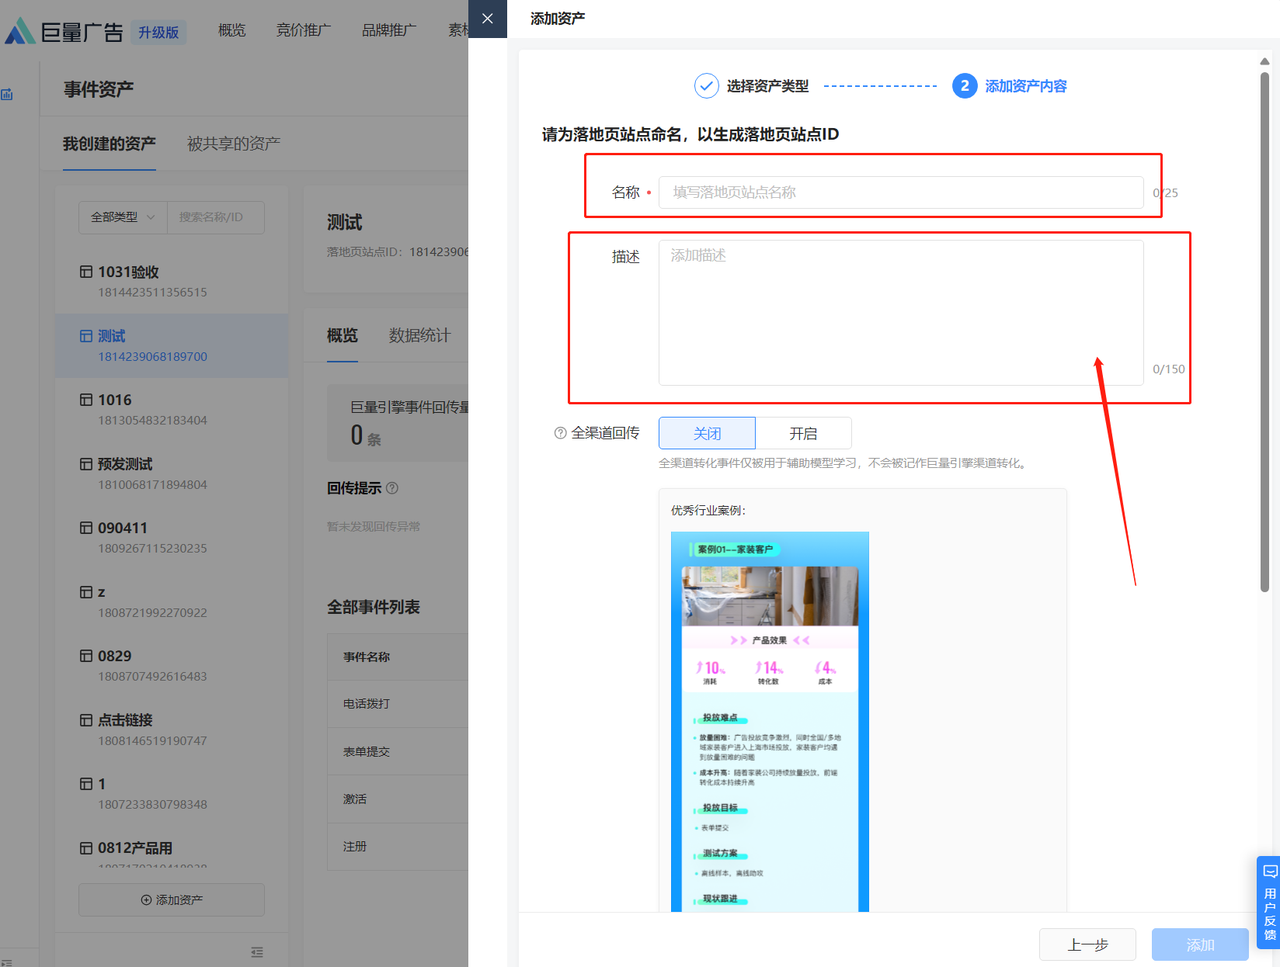Click the step 2 添加资产内容 circle
The width and height of the screenshot is (1280, 967).
coord(964,86)
